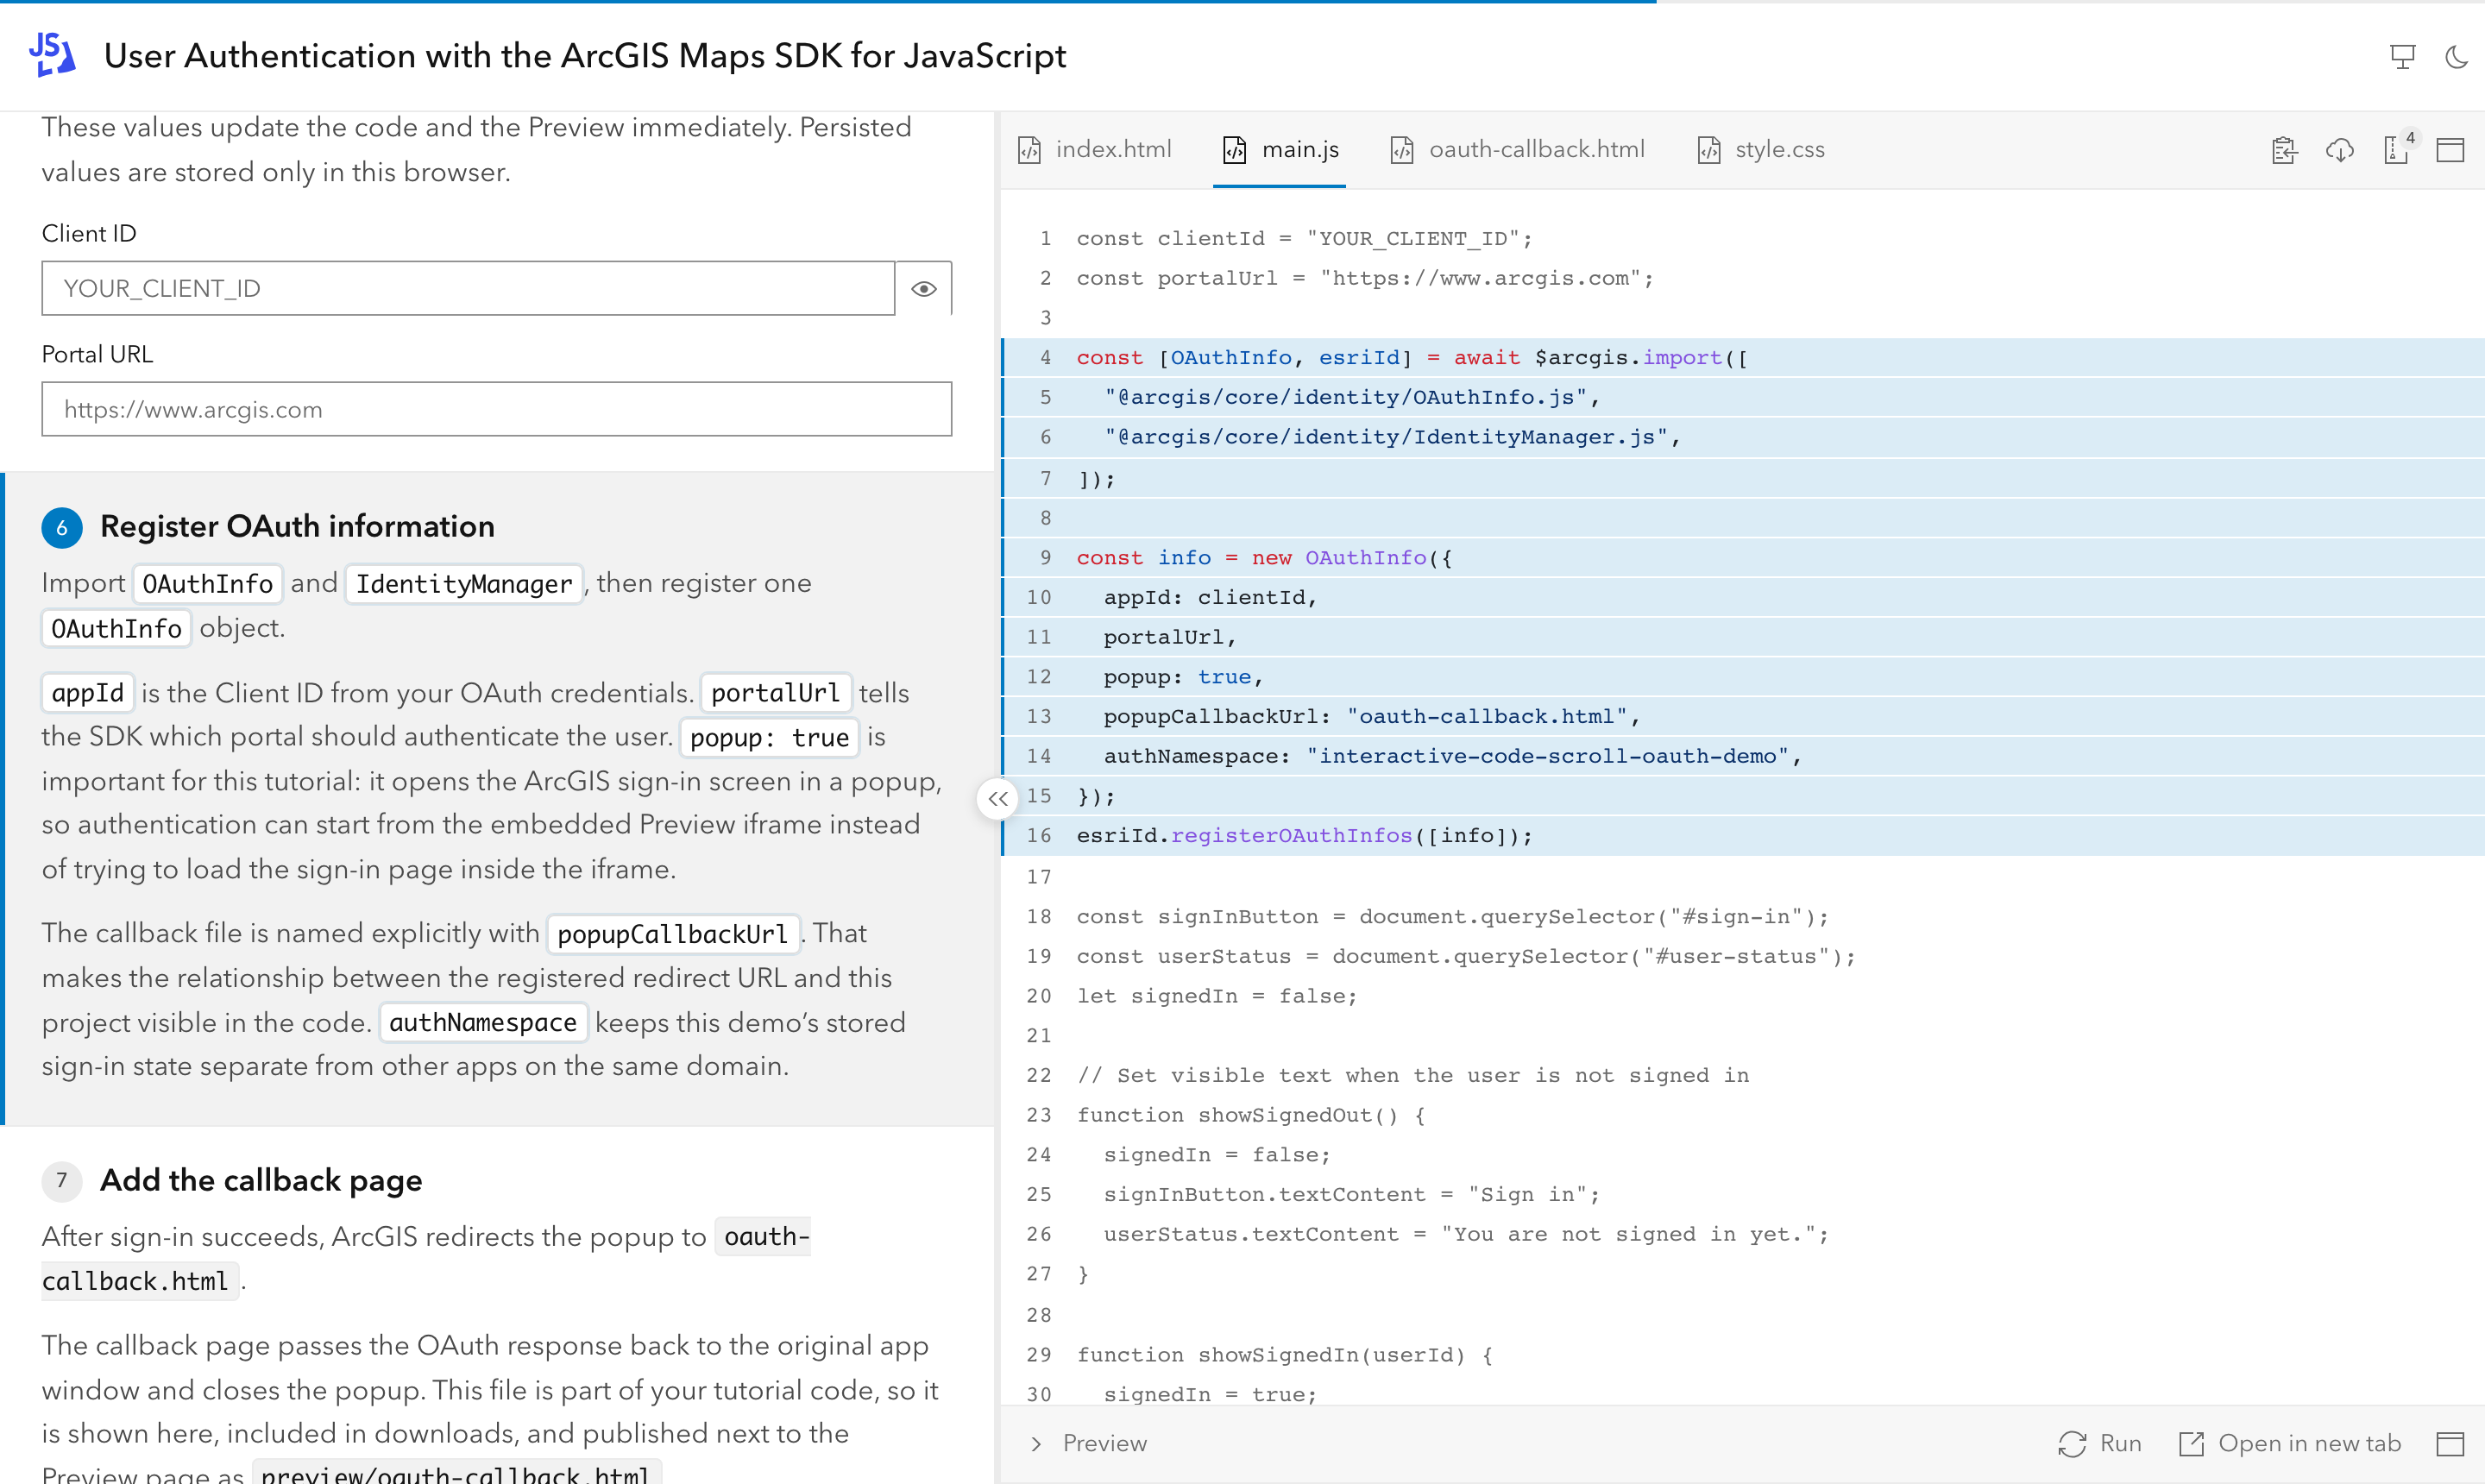Click the page title User Authentication heading

pos(585,56)
